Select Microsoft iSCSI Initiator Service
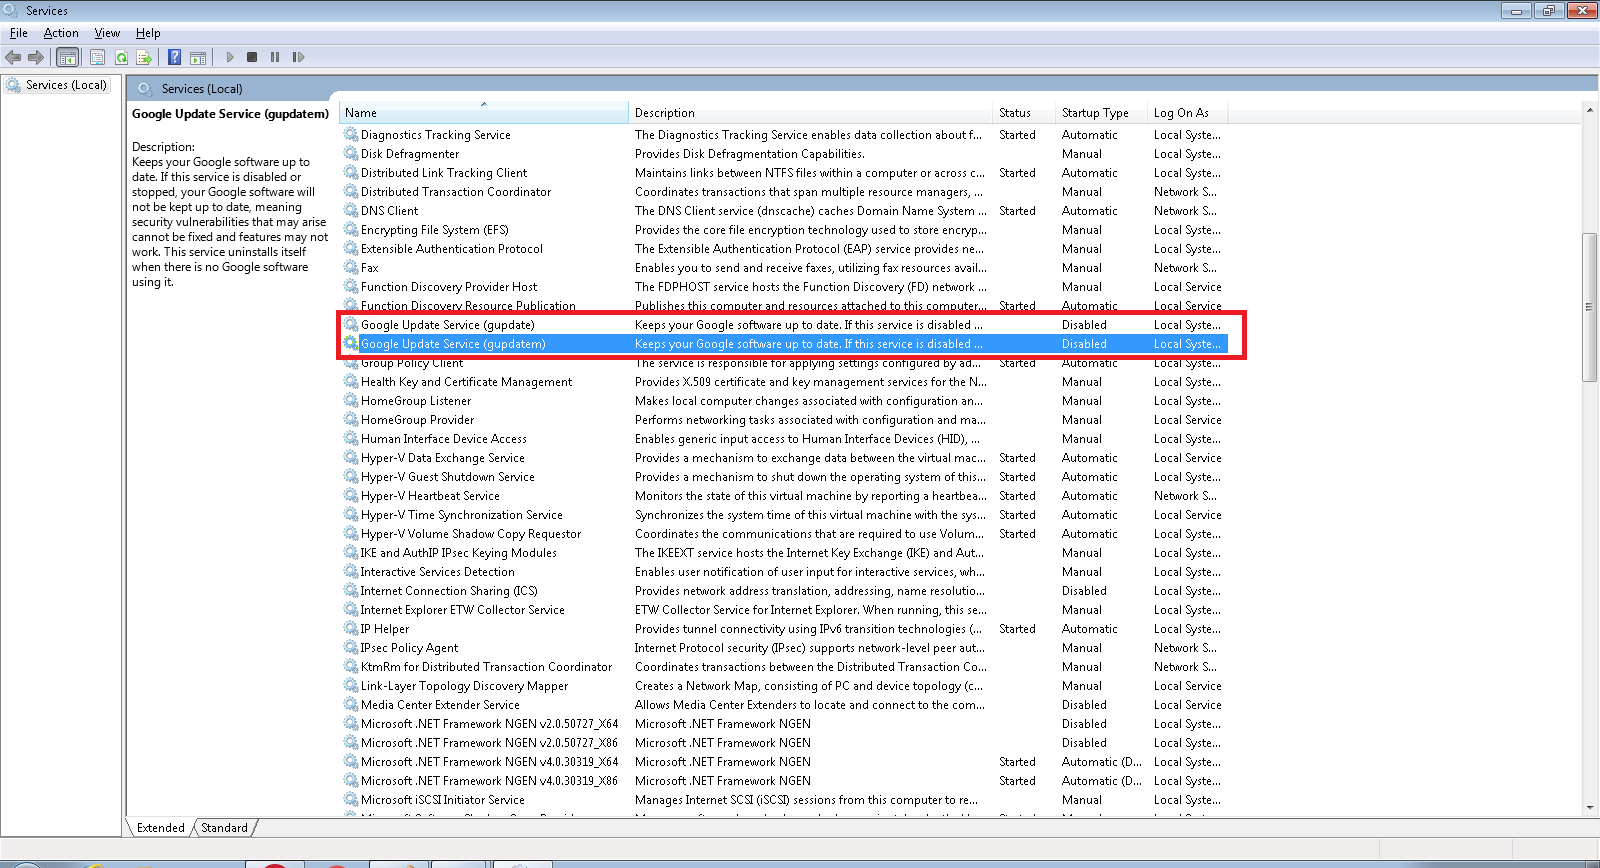This screenshot has width=1600, height=868. [x=443, y=800]
